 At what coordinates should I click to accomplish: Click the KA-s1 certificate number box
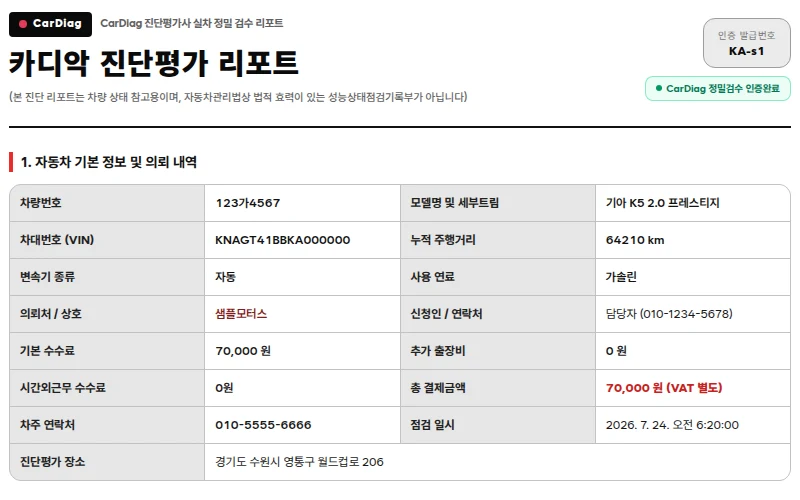pyautogui.click(x=746, y=43)
